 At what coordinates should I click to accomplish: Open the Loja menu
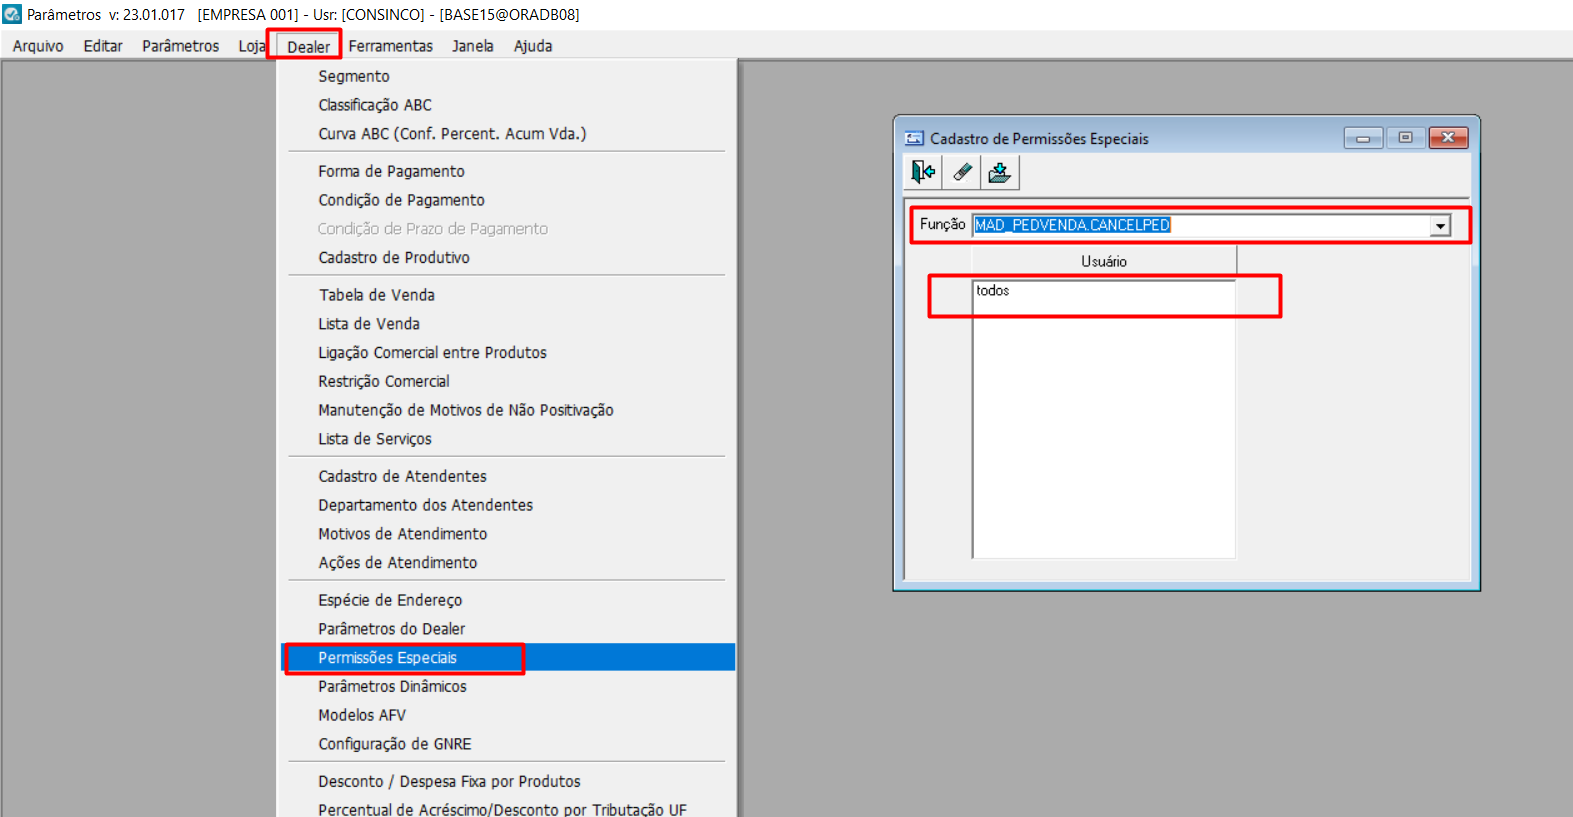tap(252, 46)
